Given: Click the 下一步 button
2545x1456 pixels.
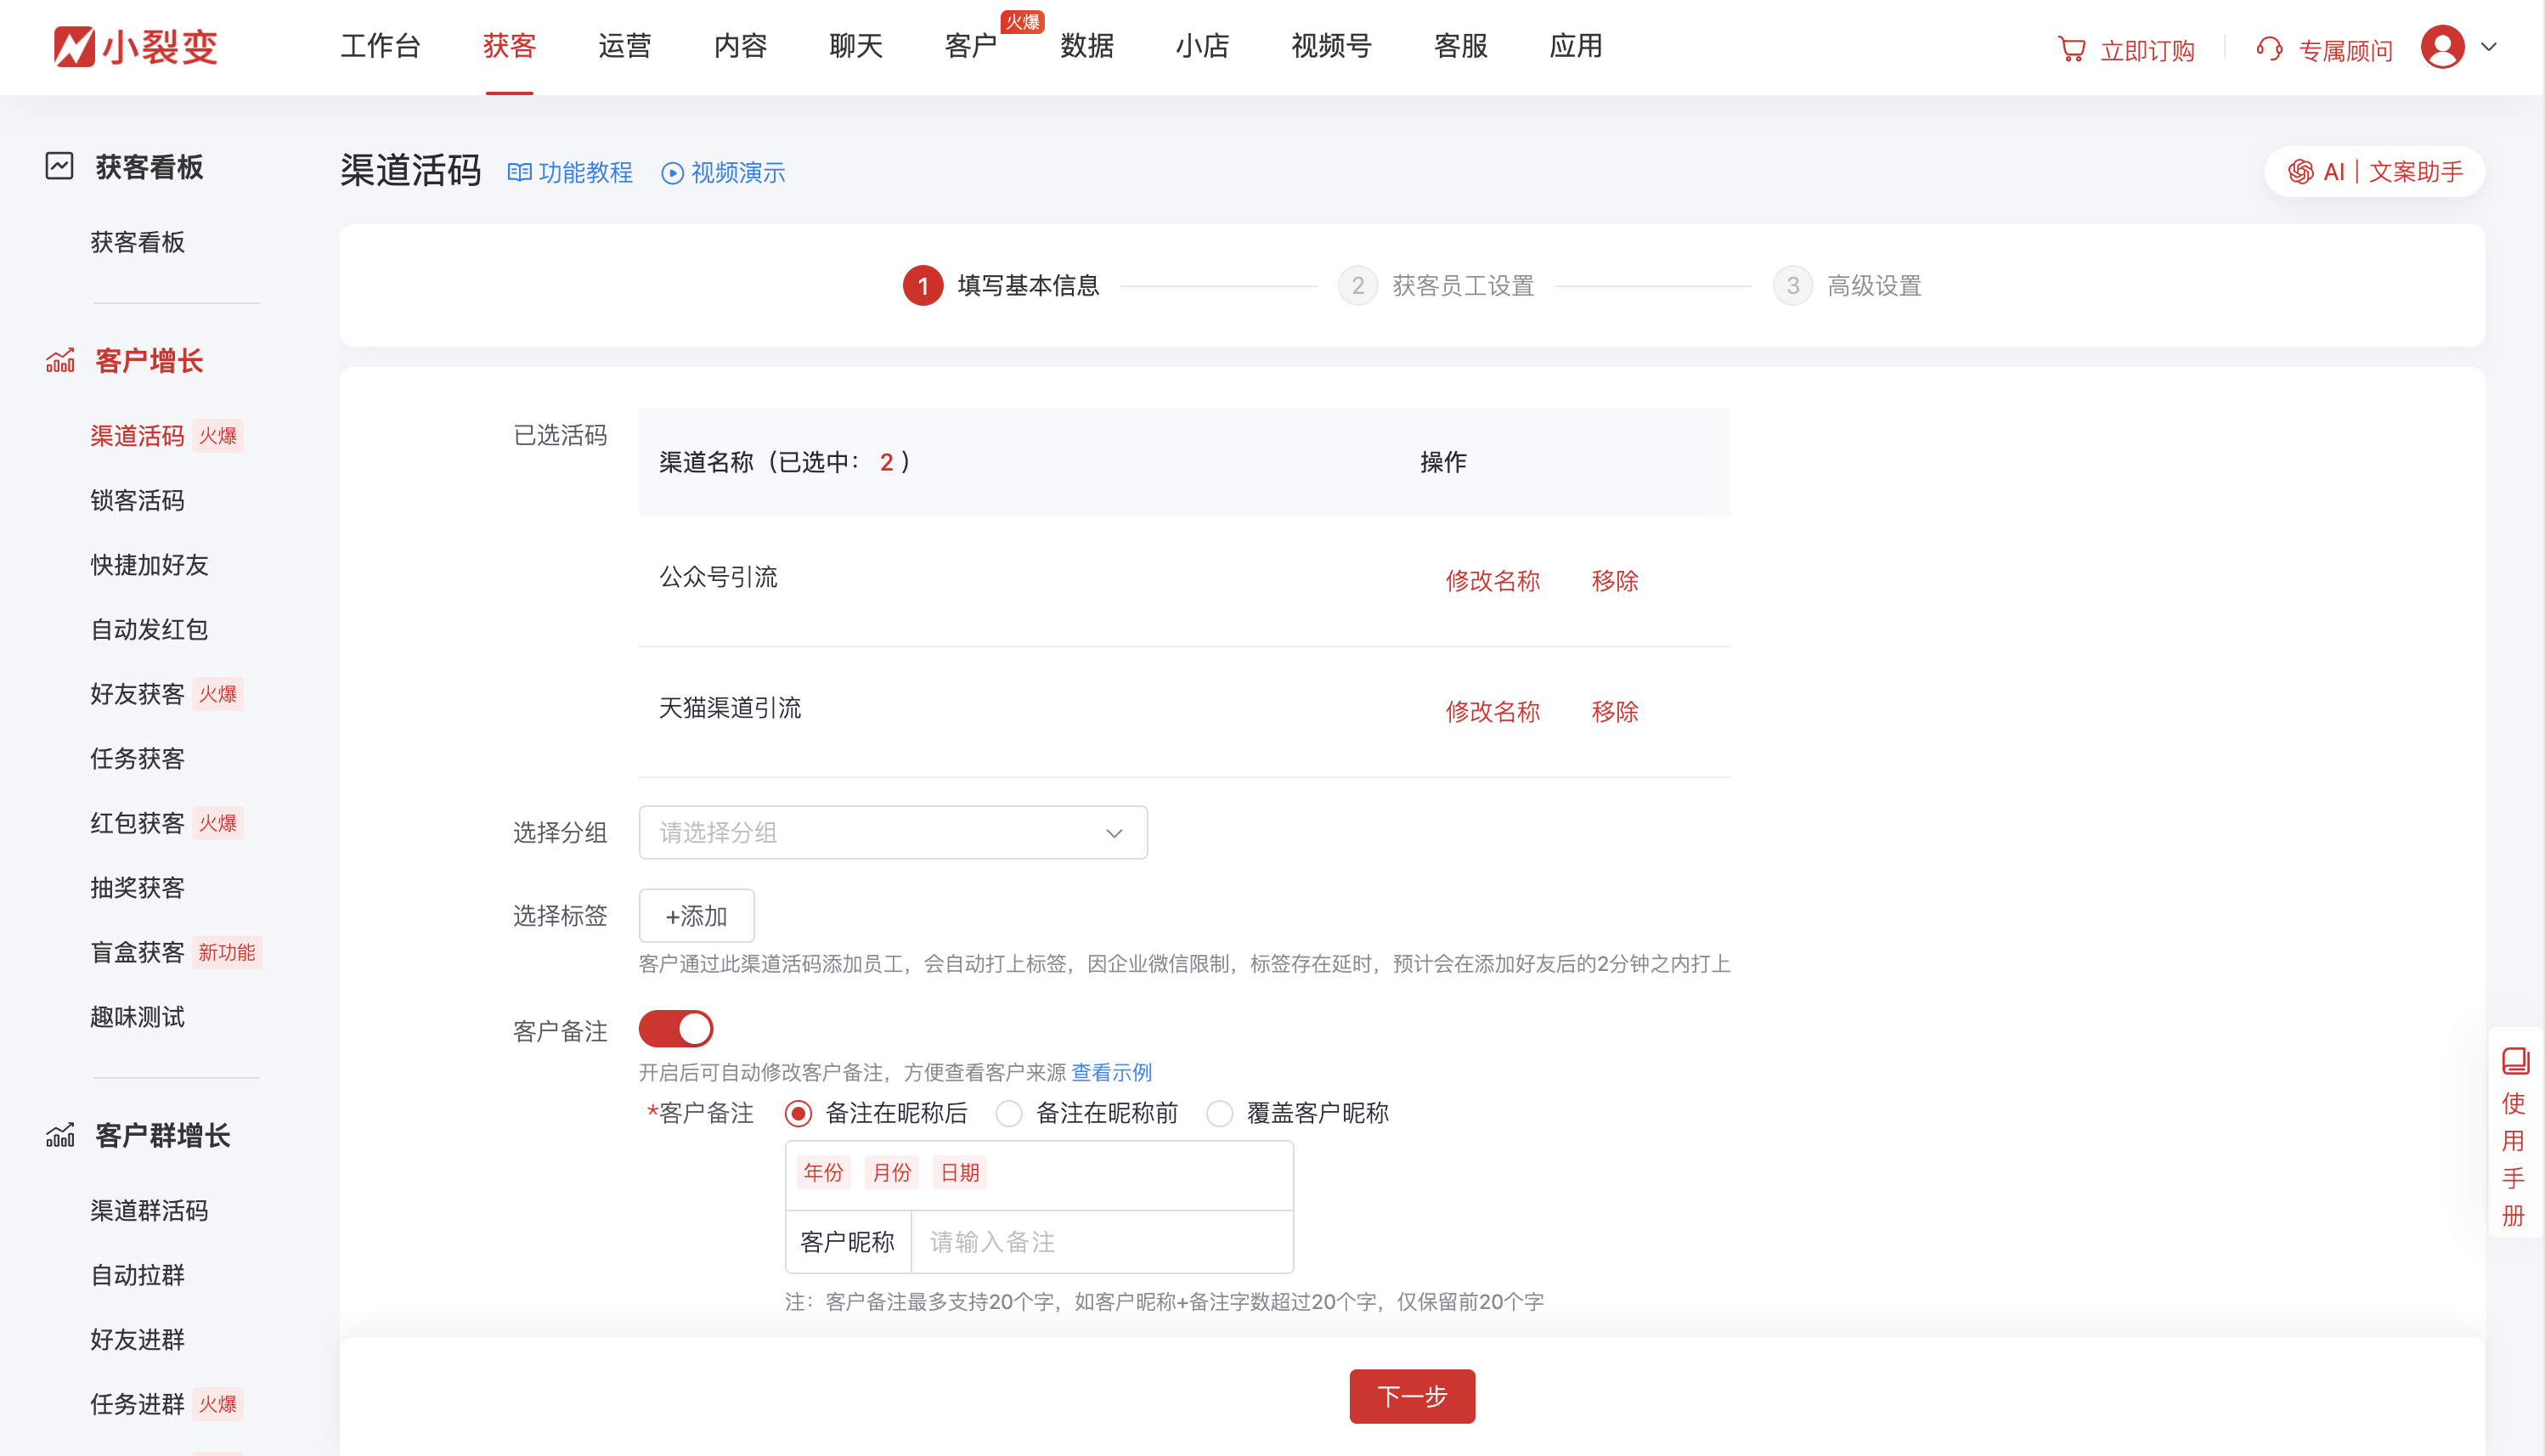Looking at the screenshot, I should pyautogui.click(x=1411, y=1396).
